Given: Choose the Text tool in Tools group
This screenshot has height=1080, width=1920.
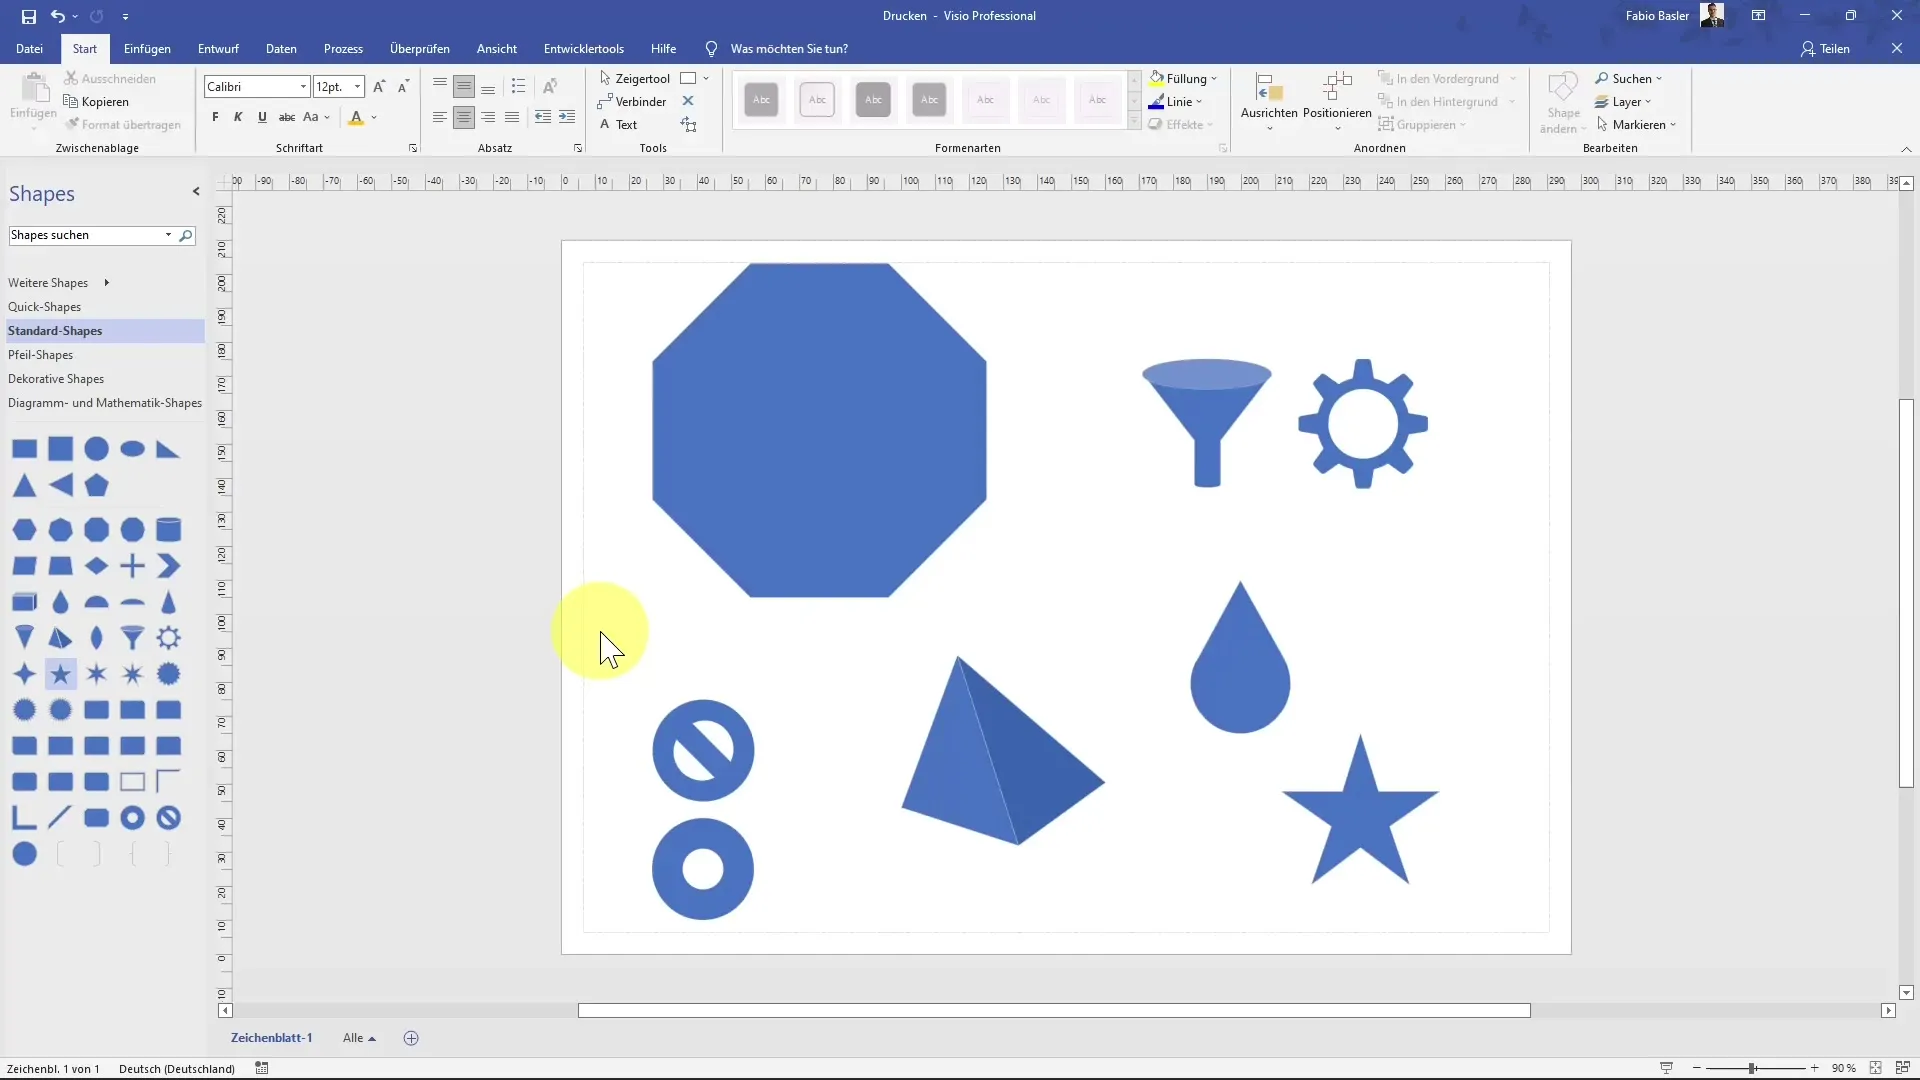Looking at the screenshot, I should tap(619, 124).
